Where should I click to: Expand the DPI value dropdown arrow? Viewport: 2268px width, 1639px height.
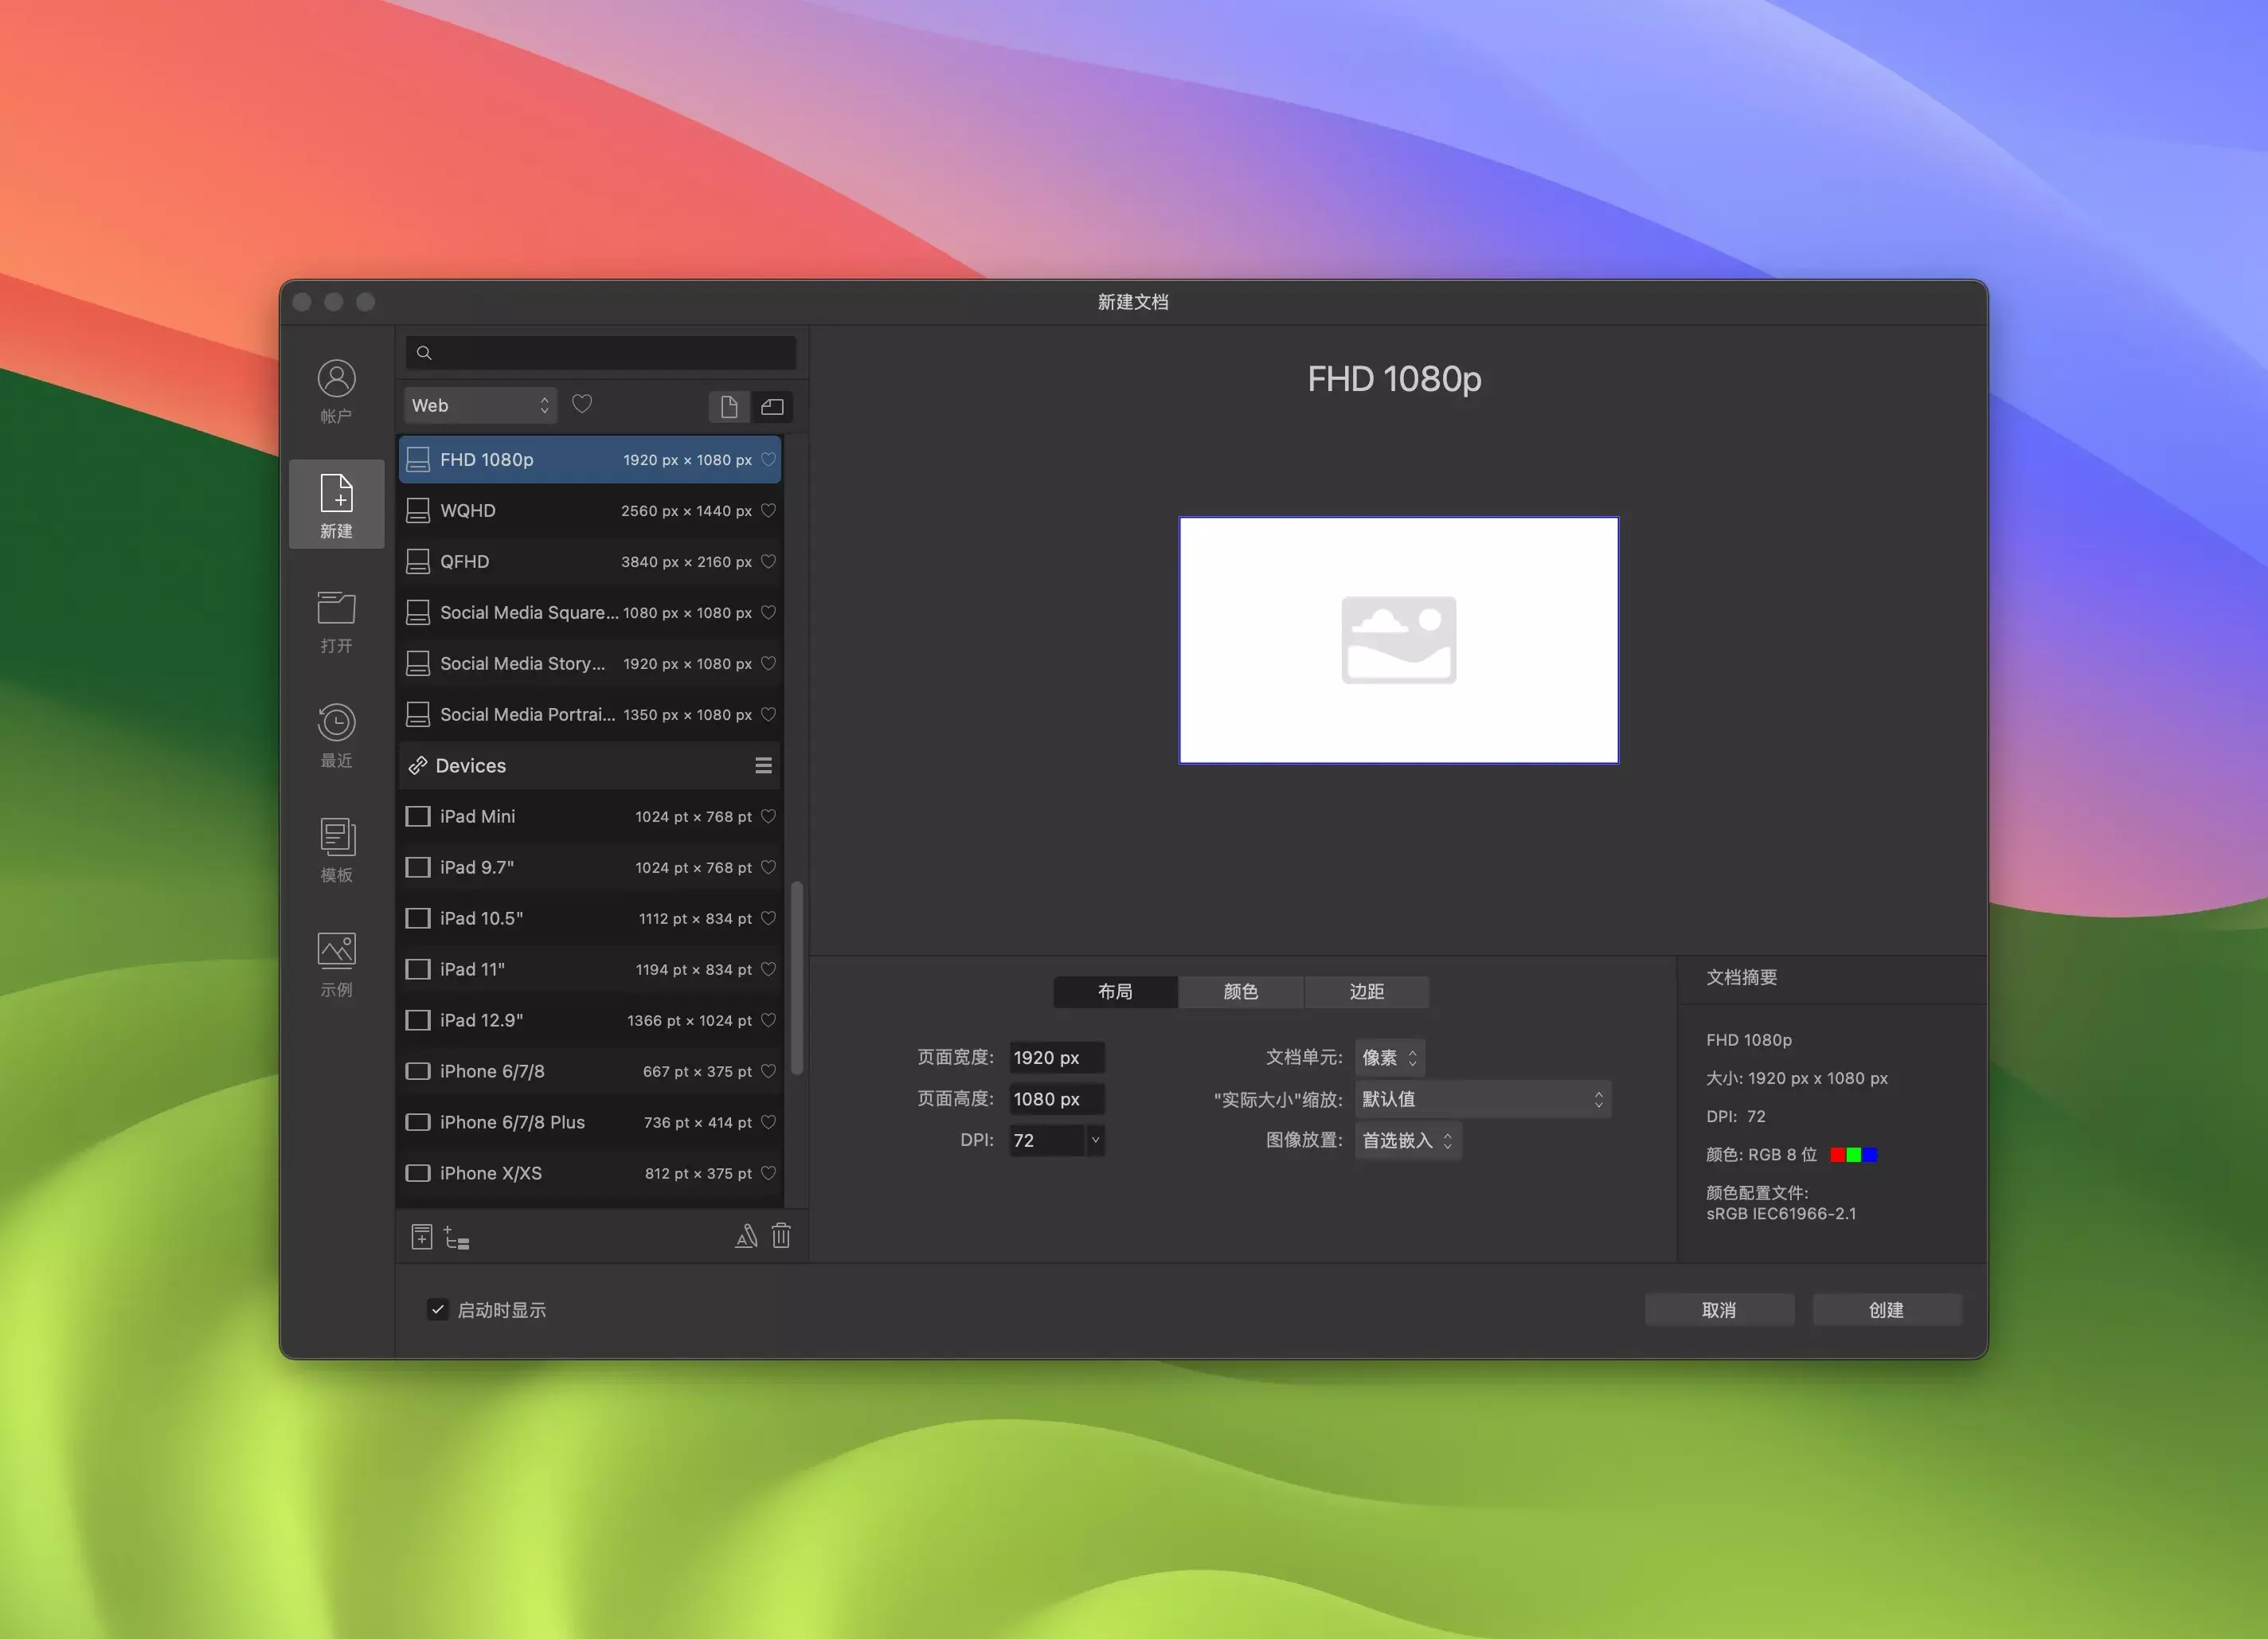pos(1095,1140)
